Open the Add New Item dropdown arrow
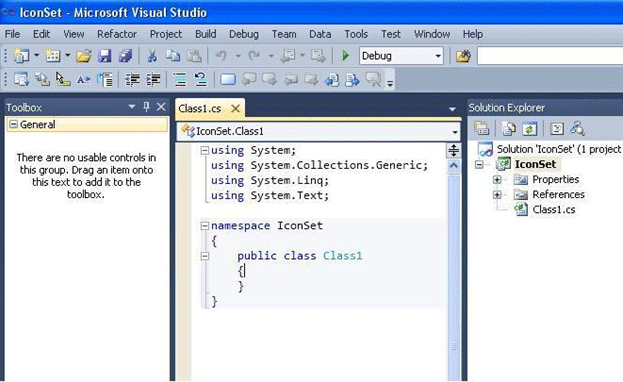The image size is (623, 382). coord(67,55)
